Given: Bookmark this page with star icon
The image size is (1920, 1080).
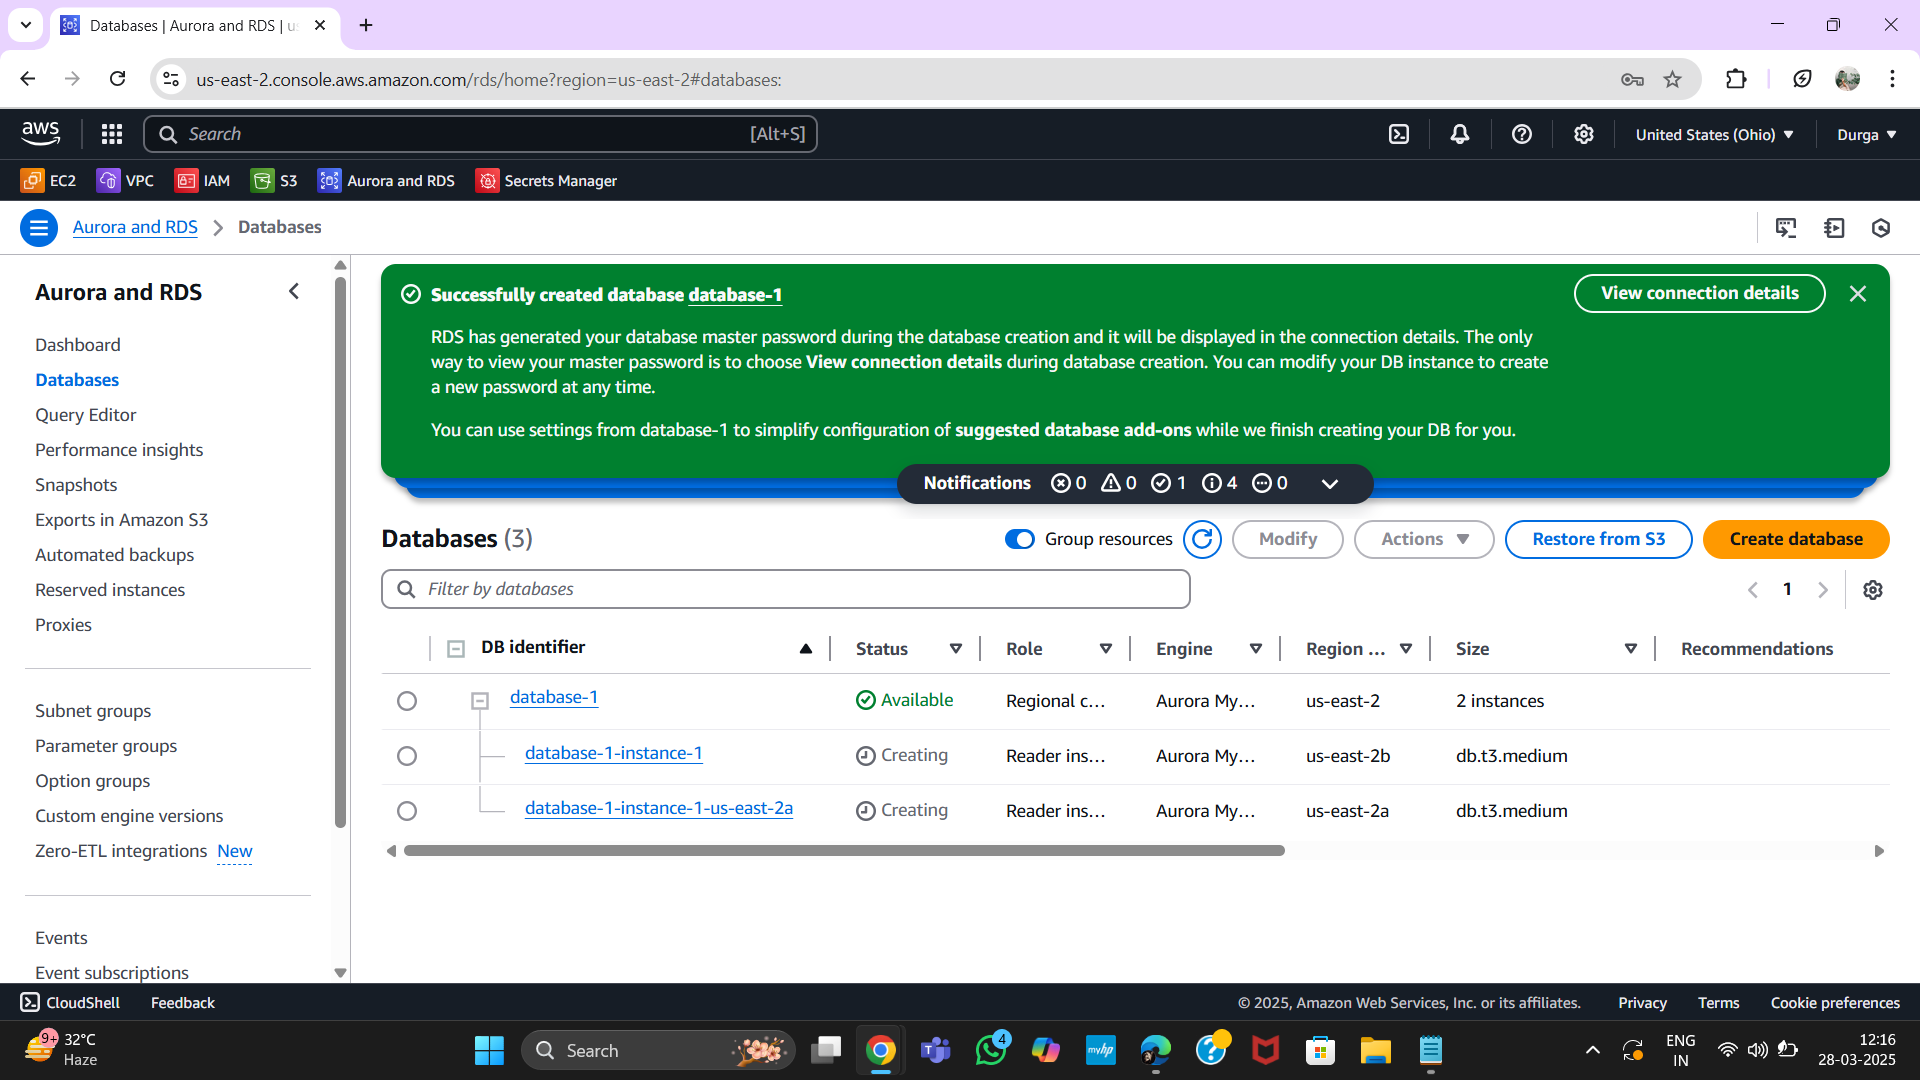Looking at the screenshot, I should point(1673,79).
